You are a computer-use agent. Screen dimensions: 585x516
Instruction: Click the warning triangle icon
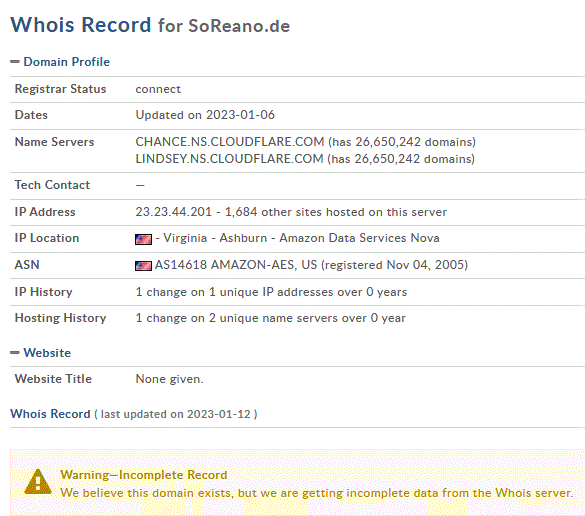38,482
